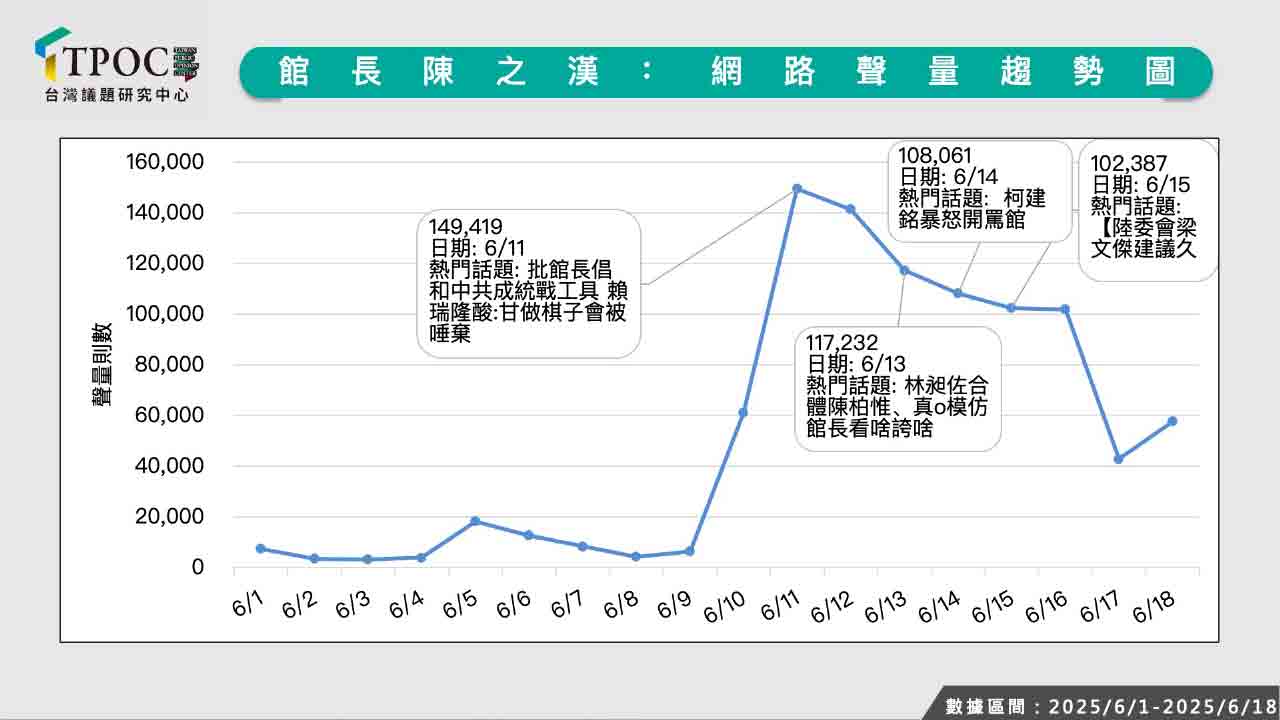Click the 6/17 dip data point

1118,459
